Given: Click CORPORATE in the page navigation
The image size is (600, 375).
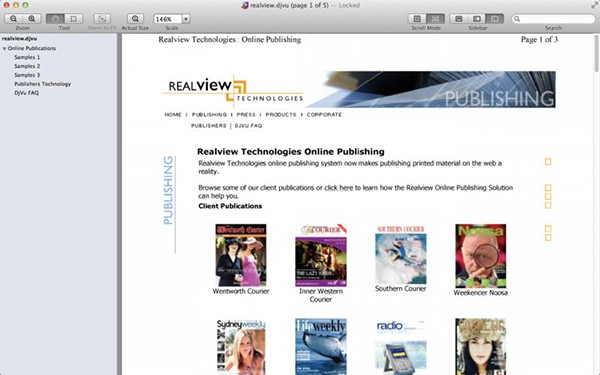Looking at the screenshot, I should tap(324, 114).
